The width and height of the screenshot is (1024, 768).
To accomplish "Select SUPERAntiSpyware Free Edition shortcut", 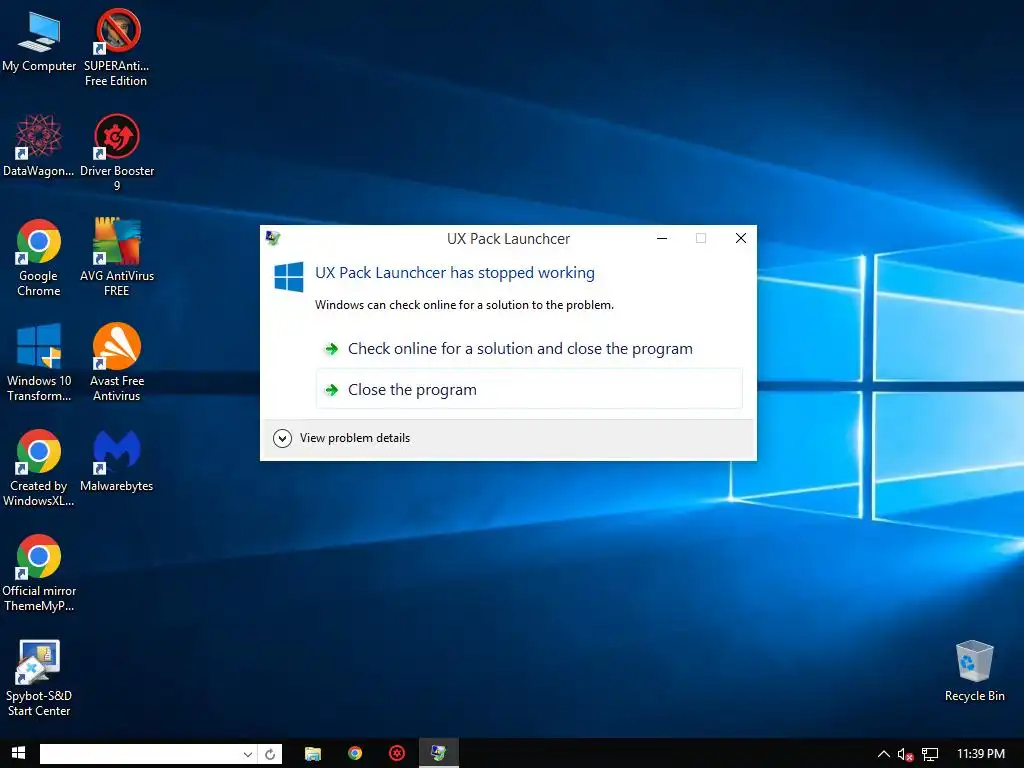I will point(116,47).
